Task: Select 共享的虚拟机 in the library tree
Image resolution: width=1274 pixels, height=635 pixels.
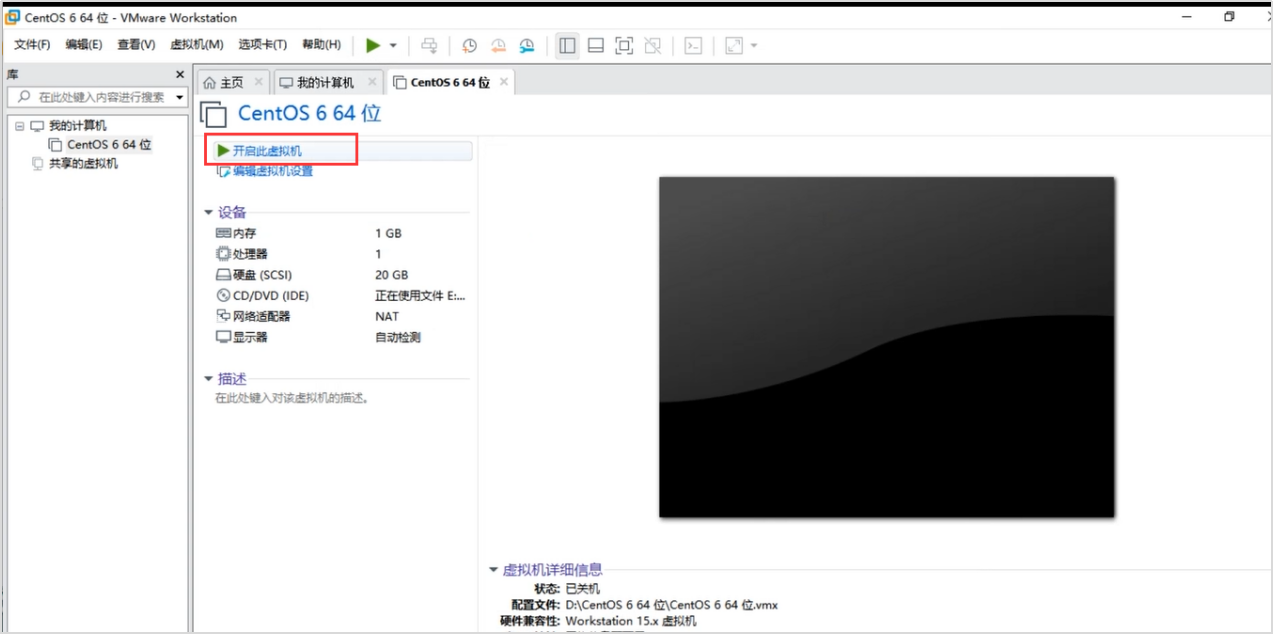Action: pyautogui.click(x=83, y=163)
